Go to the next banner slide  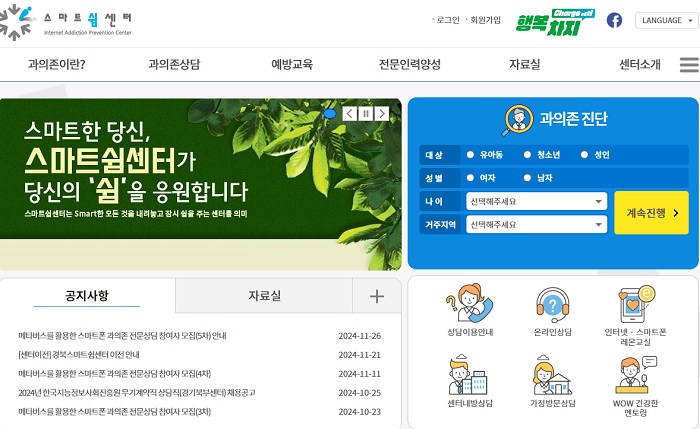tap(381, 114)
